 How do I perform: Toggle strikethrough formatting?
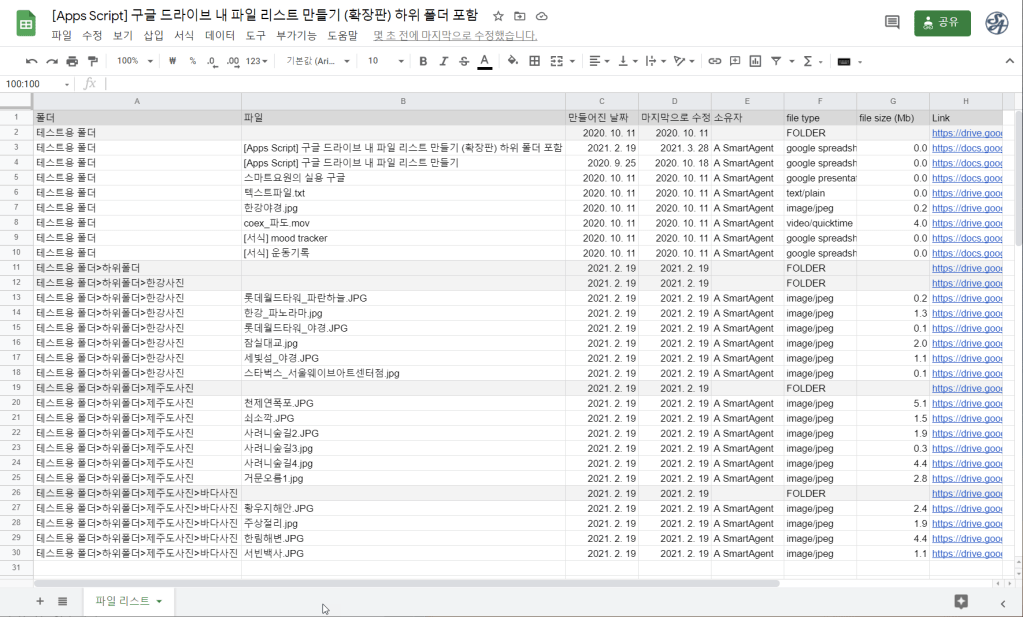point(463,61)
